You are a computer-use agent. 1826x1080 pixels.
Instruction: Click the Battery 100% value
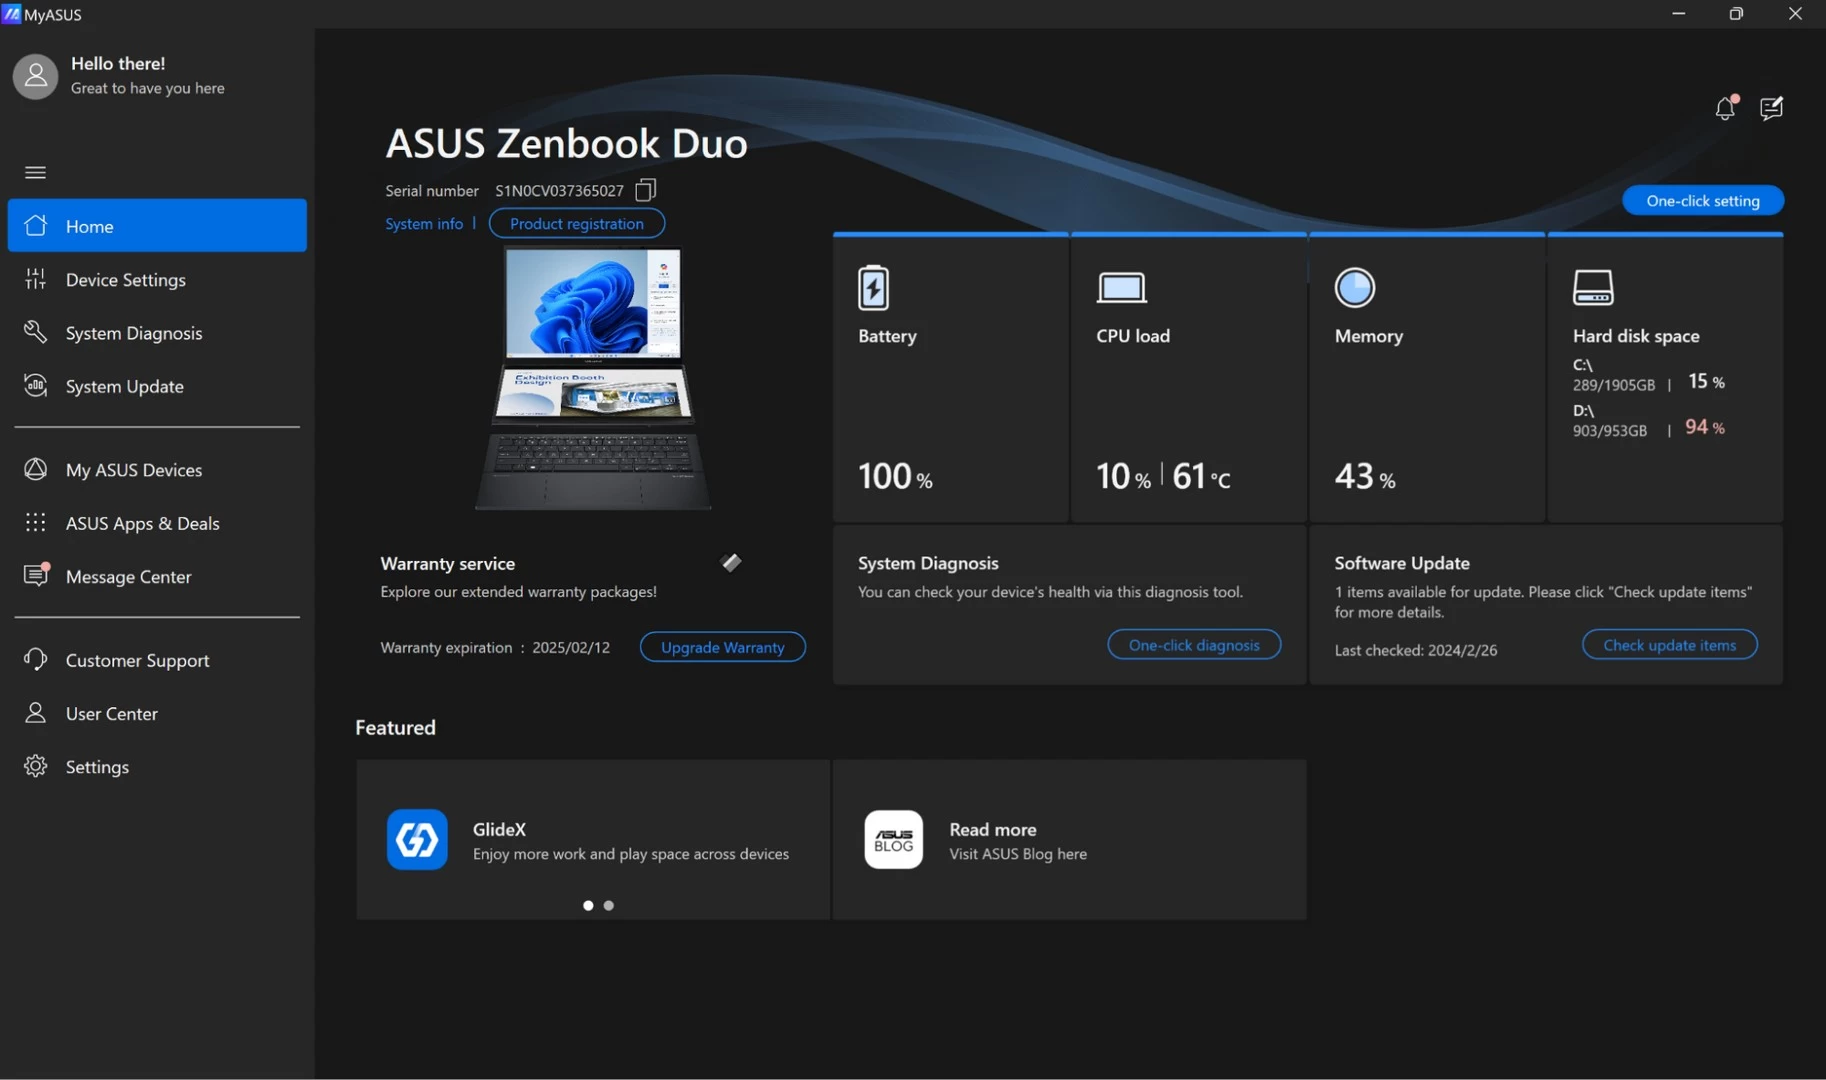tap(895, 476)
